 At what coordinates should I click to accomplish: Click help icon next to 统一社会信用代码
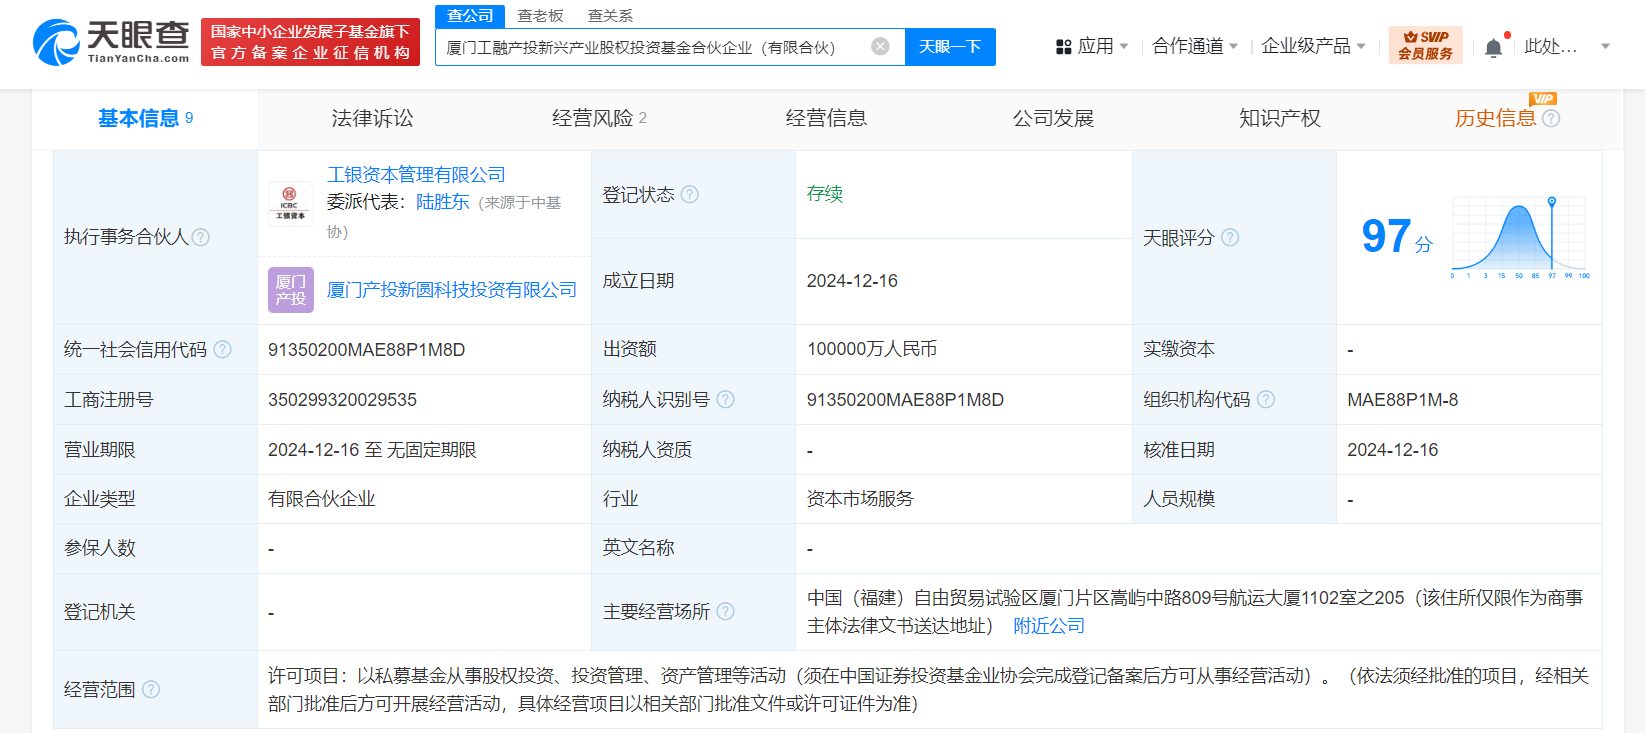(222, 349)
